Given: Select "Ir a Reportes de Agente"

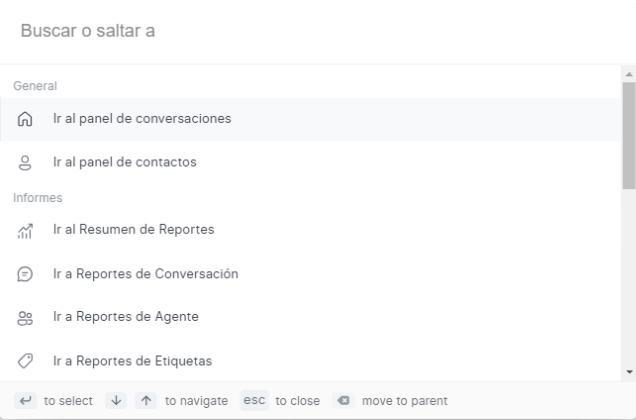Looking at the screenshot, I should (125, 317).
